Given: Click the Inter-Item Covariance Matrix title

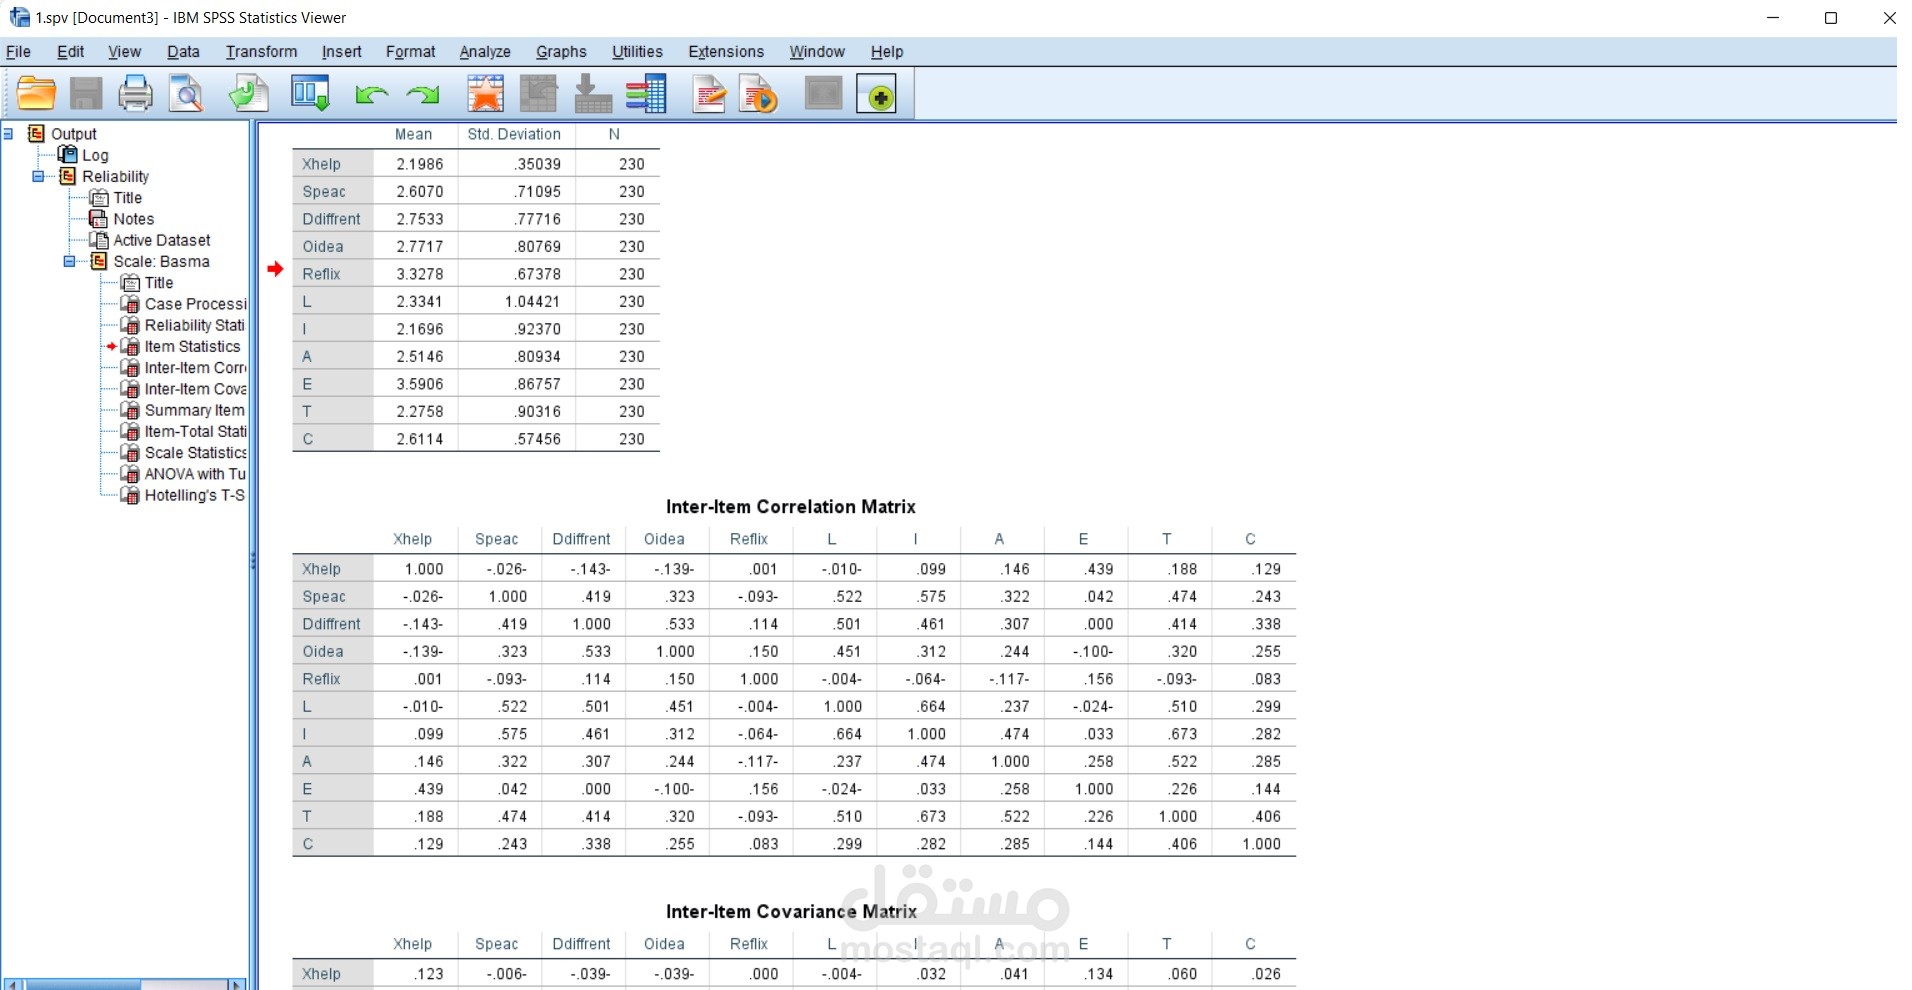Looking at the screenshot, I should click(791, 912).
